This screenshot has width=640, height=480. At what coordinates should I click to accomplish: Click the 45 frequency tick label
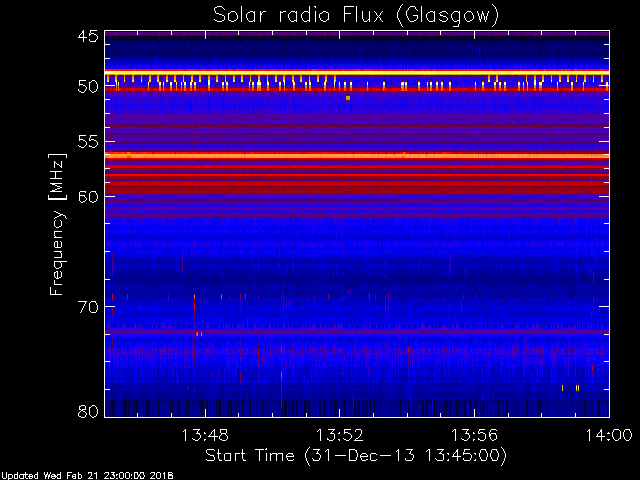(88, 37)
